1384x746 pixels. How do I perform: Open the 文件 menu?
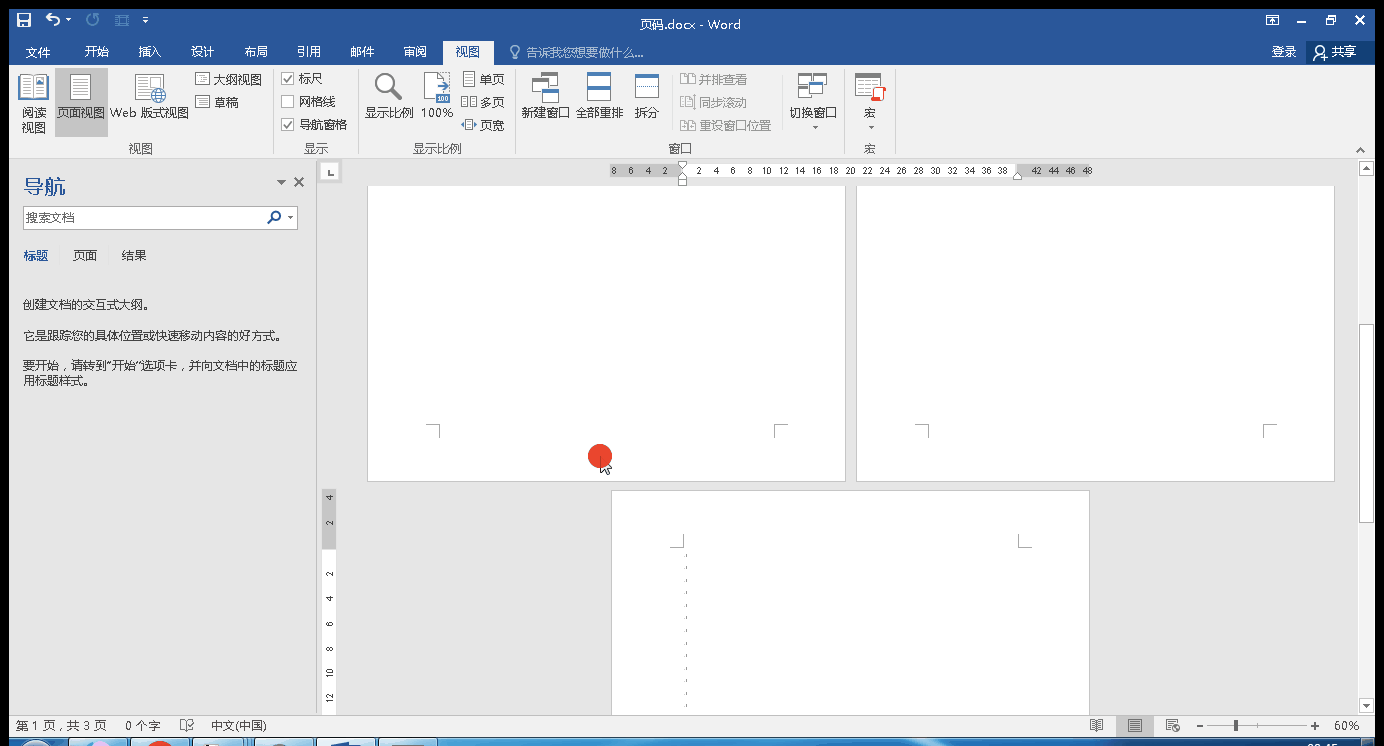pyautogui.click(x=38, y=52)
